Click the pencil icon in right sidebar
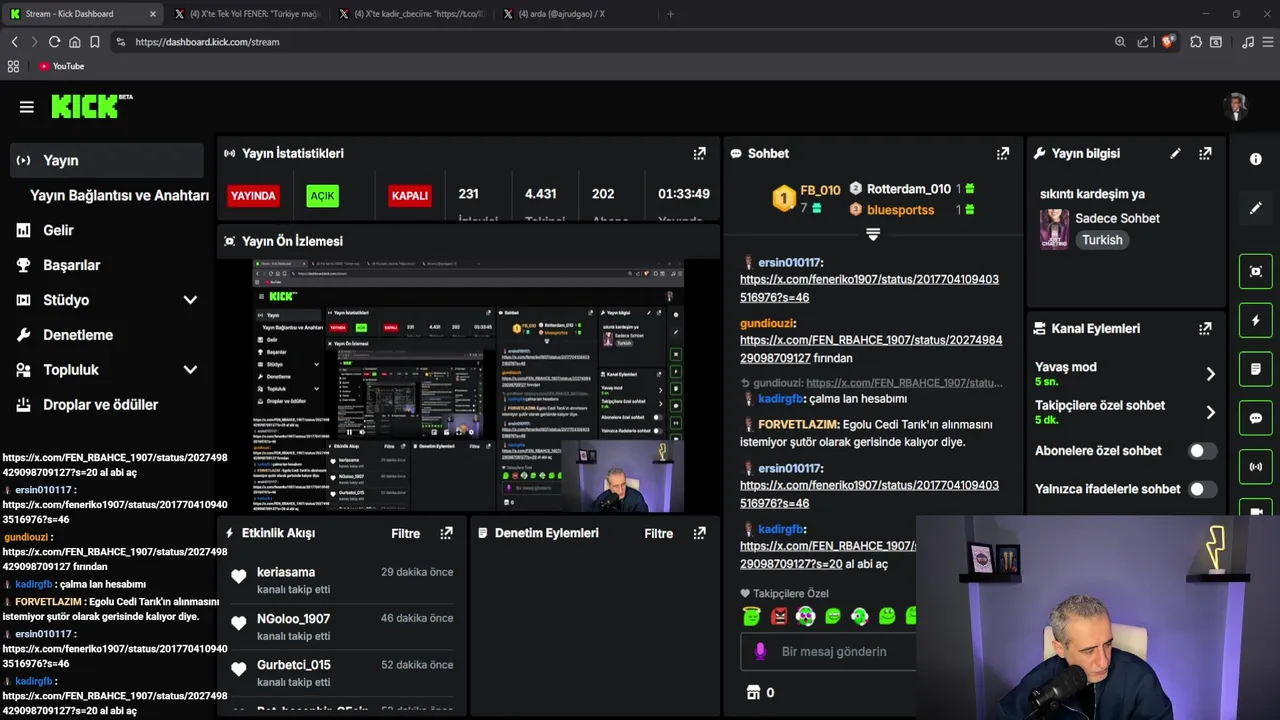Screen dimensions: 1280x720 [1256, 208]
